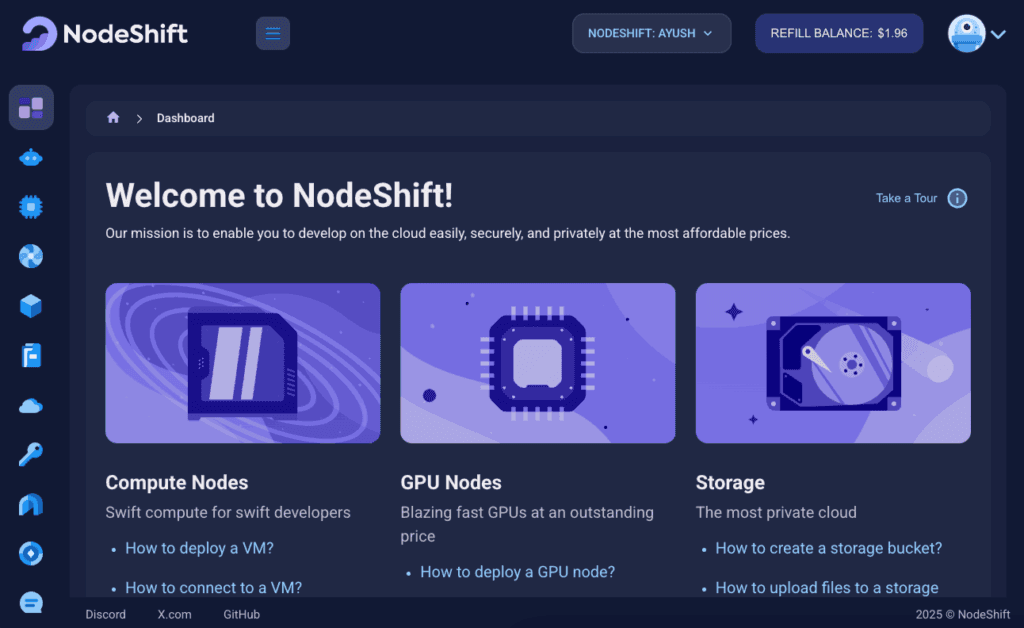Screen dimensions: 1024x628
Task: Click the Compute Nodes heading
Action: [177, 482]
